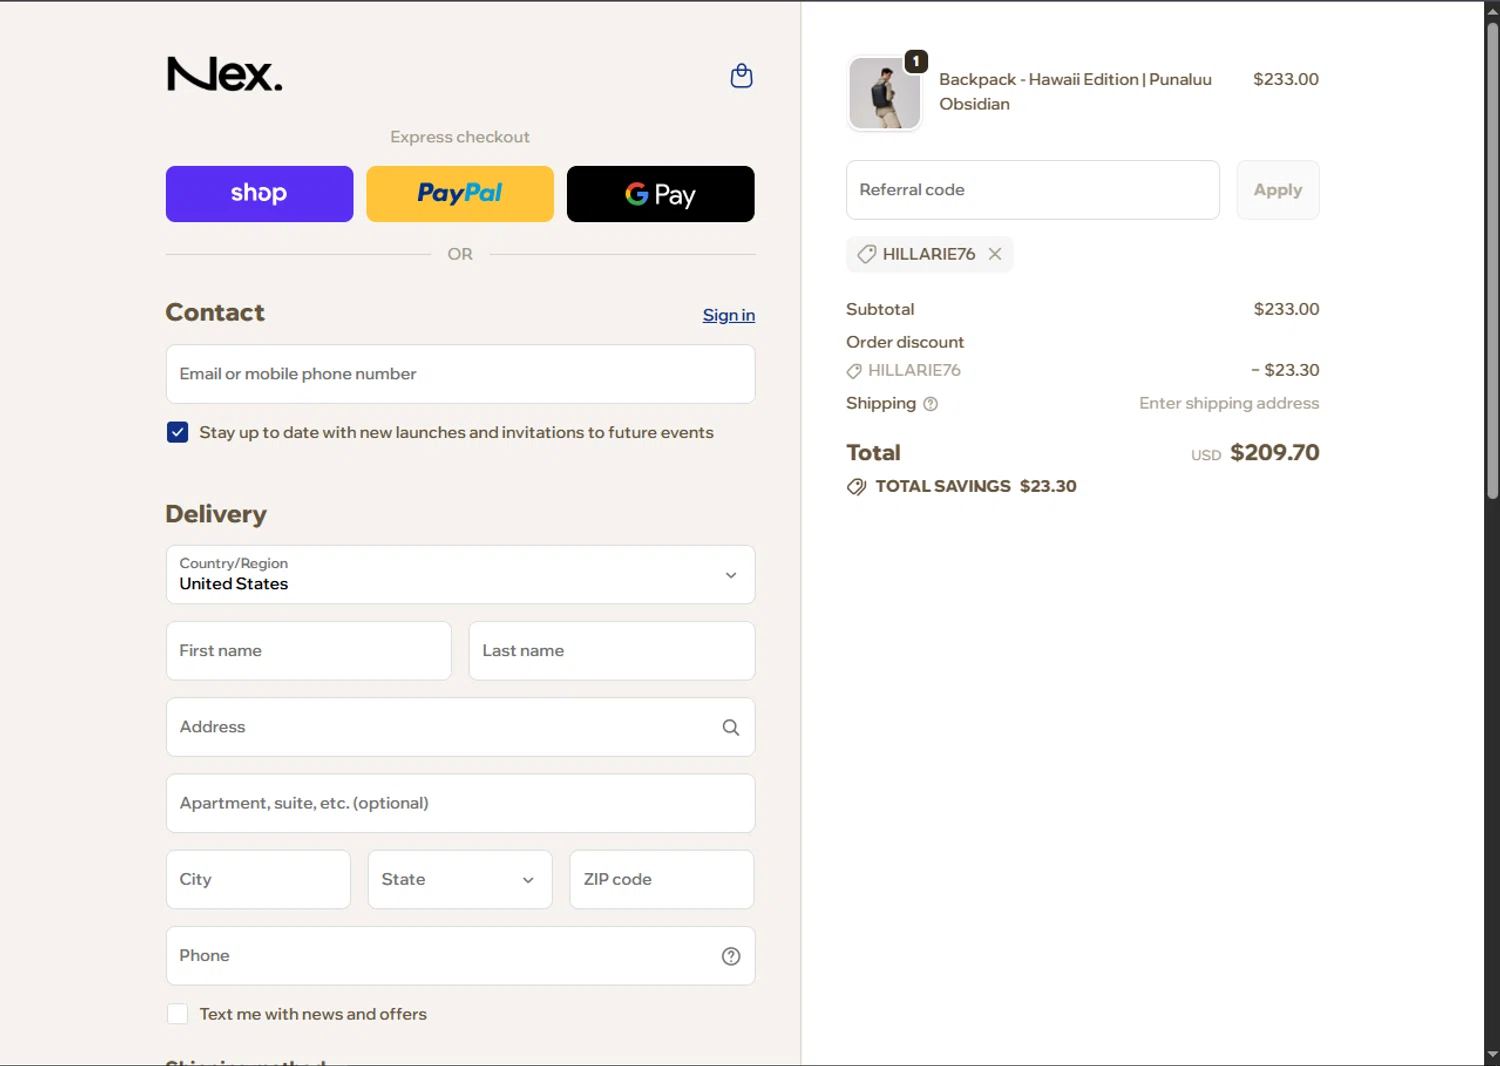Focus the Email or mobile phone number field
This screenshot has width=1500, height=1066.
(x=460, y=374)
